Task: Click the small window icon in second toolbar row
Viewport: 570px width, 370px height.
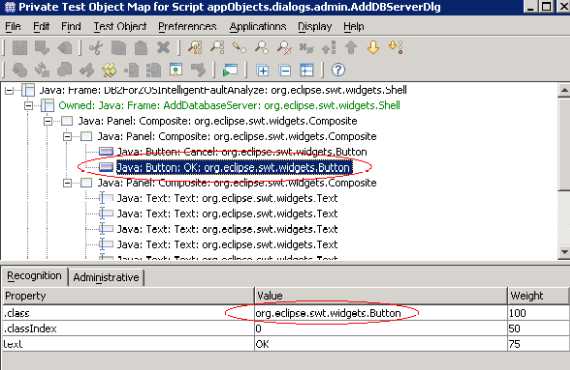Action: tap(176, 70)
